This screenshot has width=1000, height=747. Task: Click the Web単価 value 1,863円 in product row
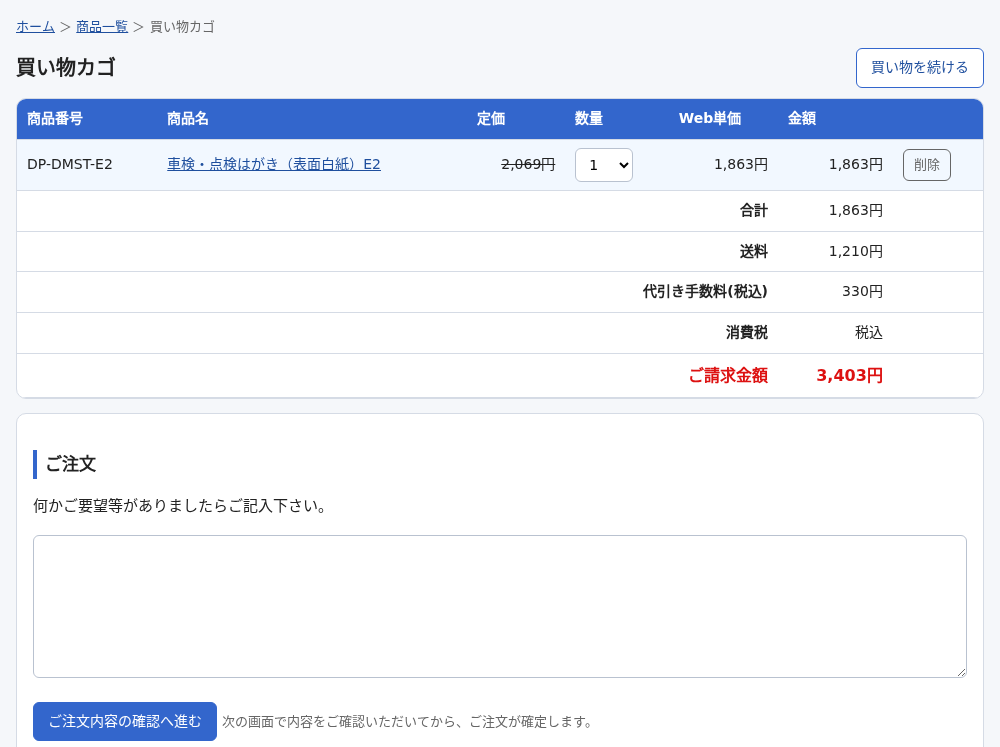741,165
